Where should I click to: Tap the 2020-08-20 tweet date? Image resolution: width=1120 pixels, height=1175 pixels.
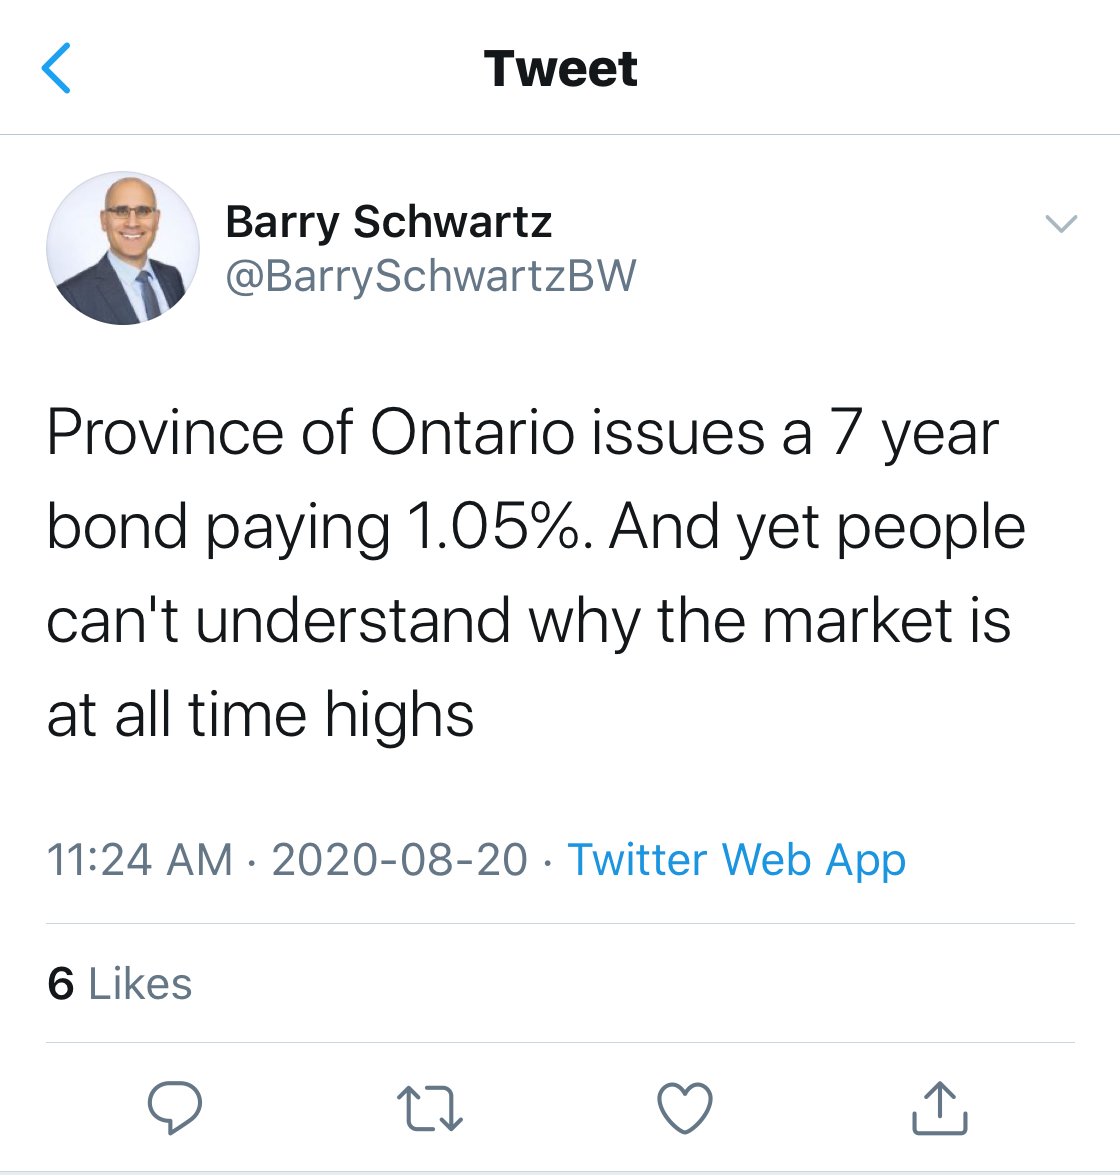click(x=399, y=859)
